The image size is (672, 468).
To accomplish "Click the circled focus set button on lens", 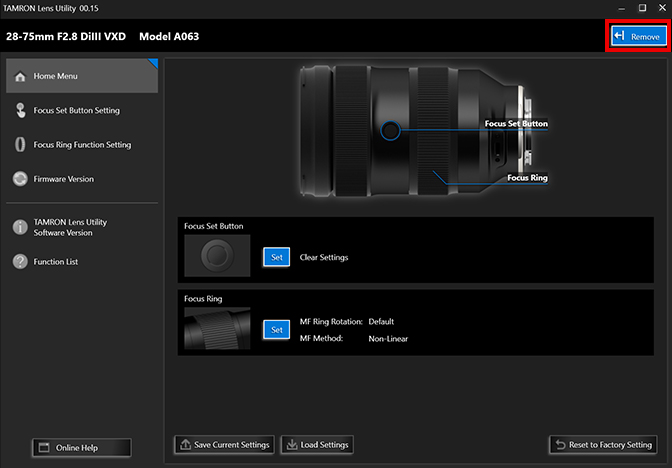I will [x=390, y=130].
